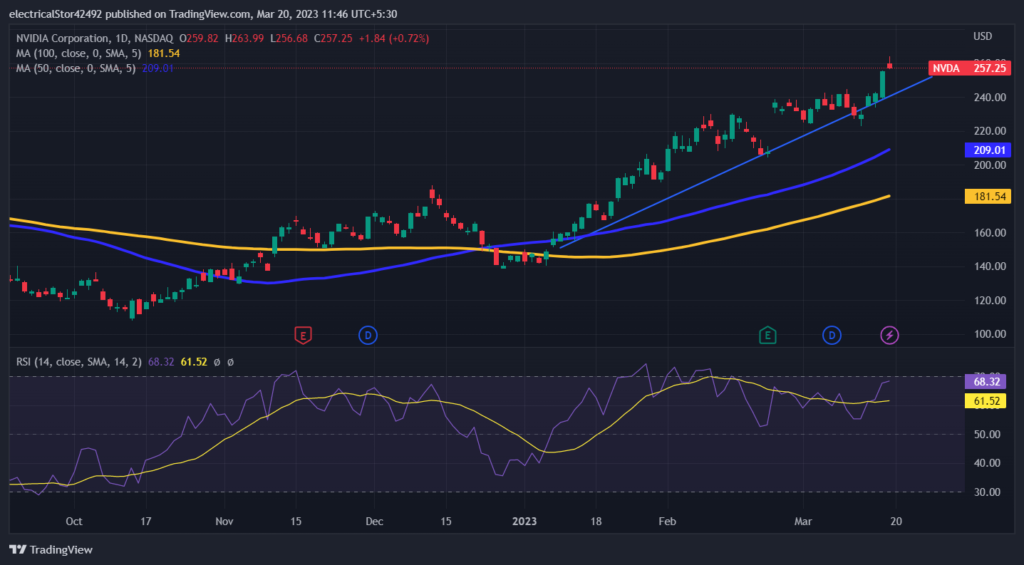This screenshot has height=565, width=1024.
Task: Click the Oct date axis label
Action: click(74, 521)
